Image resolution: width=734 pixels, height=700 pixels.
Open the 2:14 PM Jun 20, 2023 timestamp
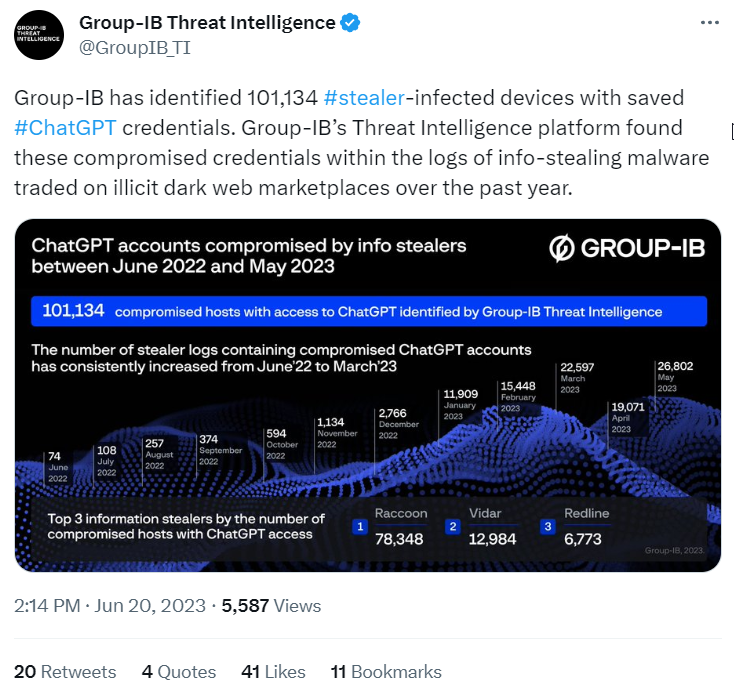click(x=110, y=606)
